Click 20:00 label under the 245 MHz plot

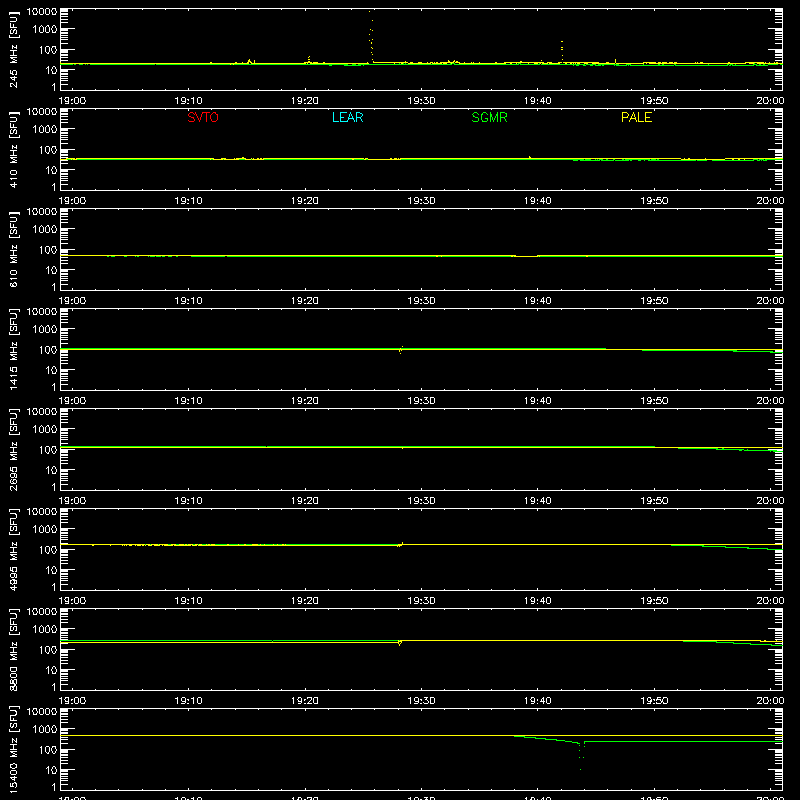[x=770, y=101]
